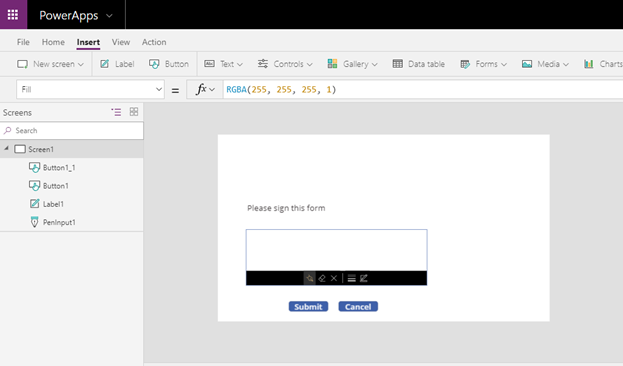
Task: Click the search magnifier icon
Action: click(8, 130)
